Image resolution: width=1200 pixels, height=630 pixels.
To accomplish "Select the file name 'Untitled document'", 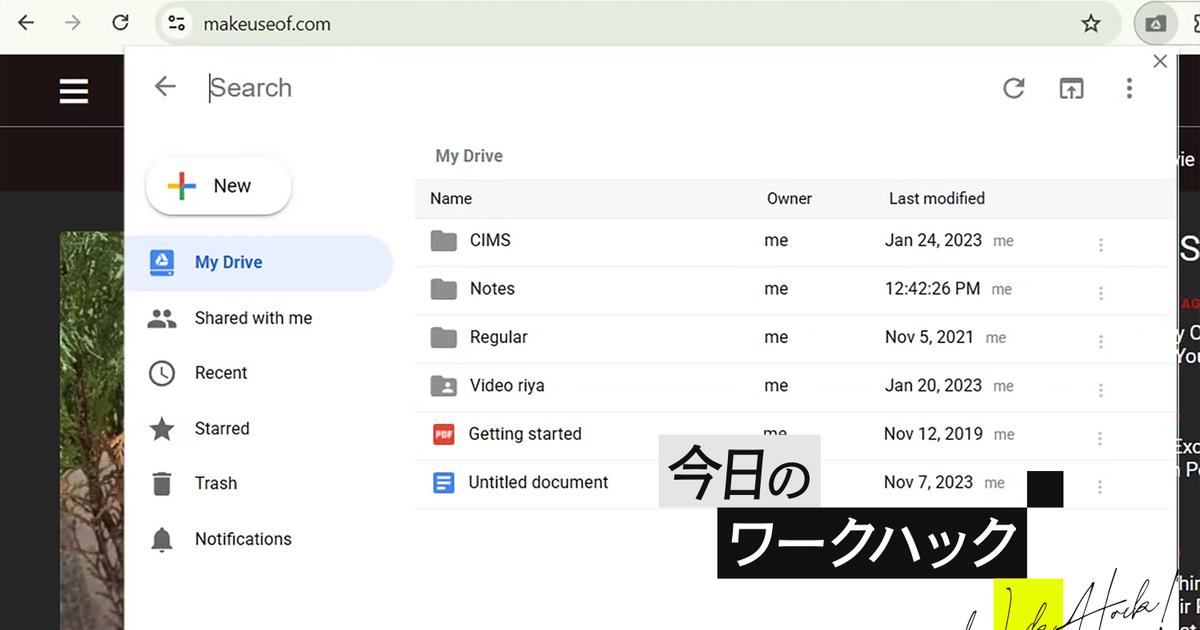I will [538, 482].
